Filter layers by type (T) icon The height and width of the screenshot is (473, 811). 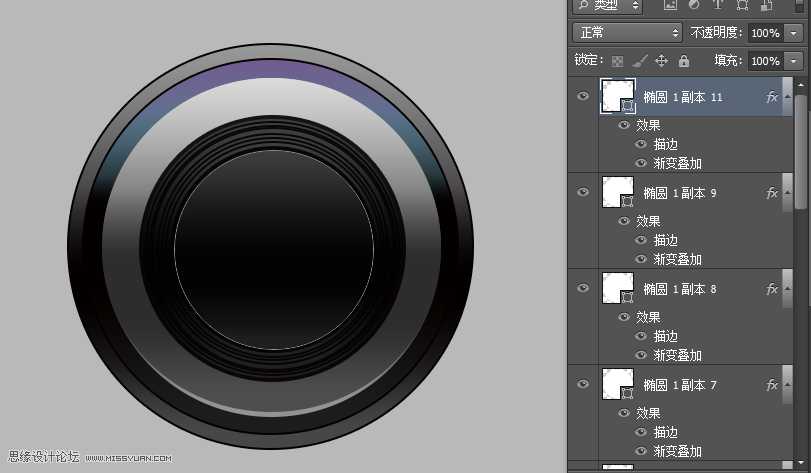click(x=717, y=5)
